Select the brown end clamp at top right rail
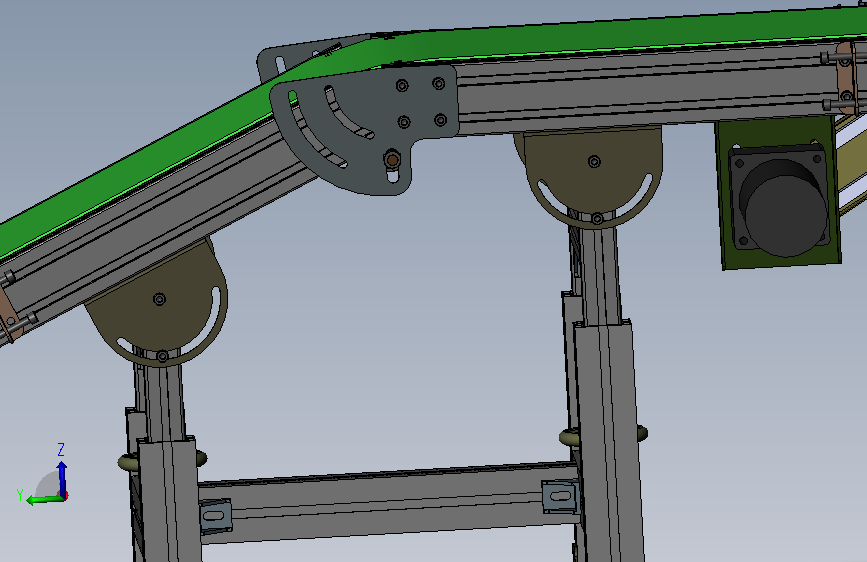Viewport: 867px width, 562px height. point(846,77)
